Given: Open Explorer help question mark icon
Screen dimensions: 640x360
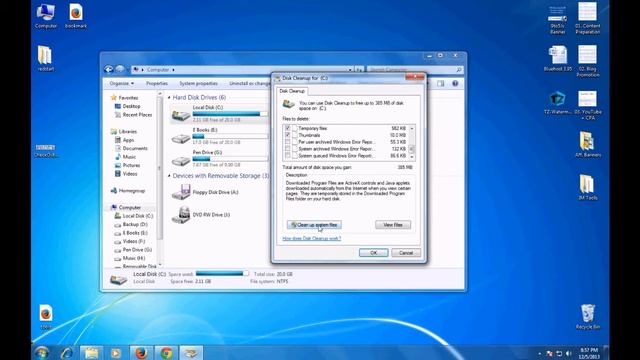Looking at the screenshot, I should pos(455,83).
